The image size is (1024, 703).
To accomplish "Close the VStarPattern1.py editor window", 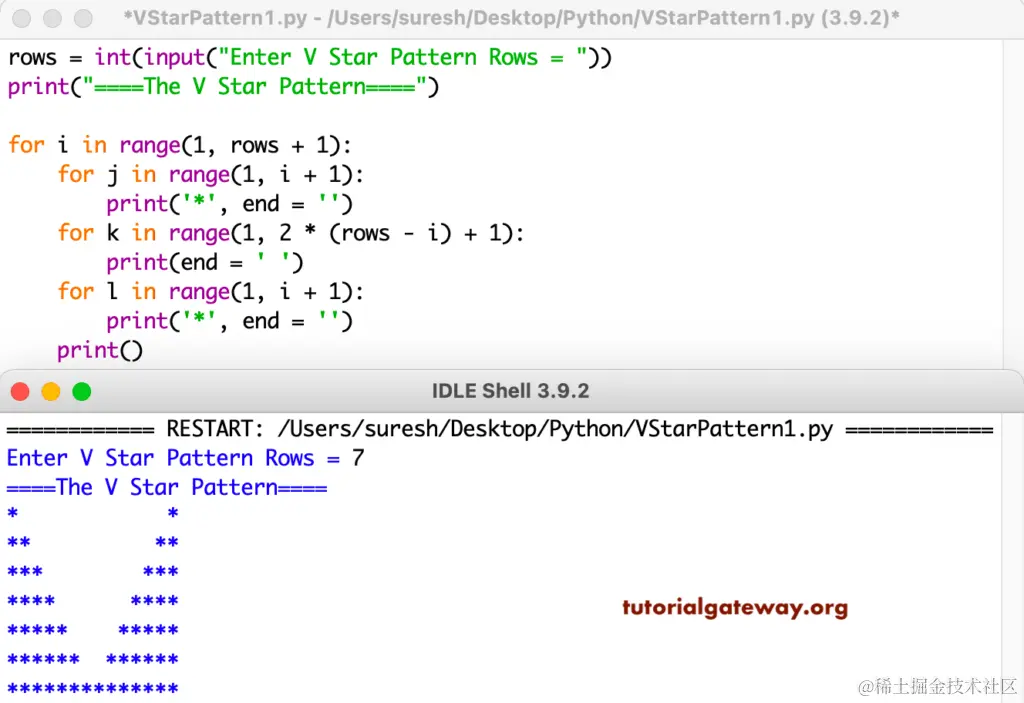I will click(22, 18).
